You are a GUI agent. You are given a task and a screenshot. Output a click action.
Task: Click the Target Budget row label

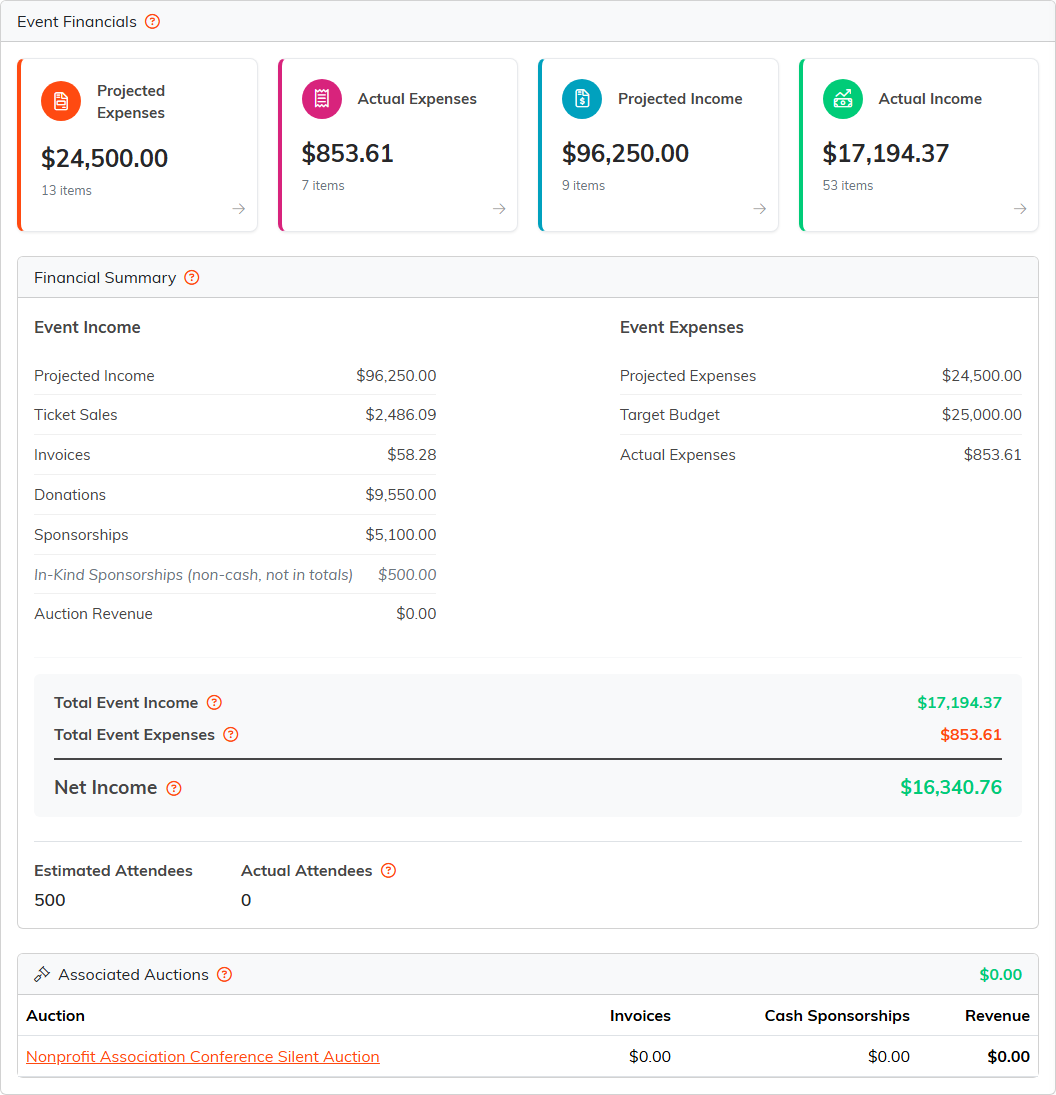pos(670,415)
